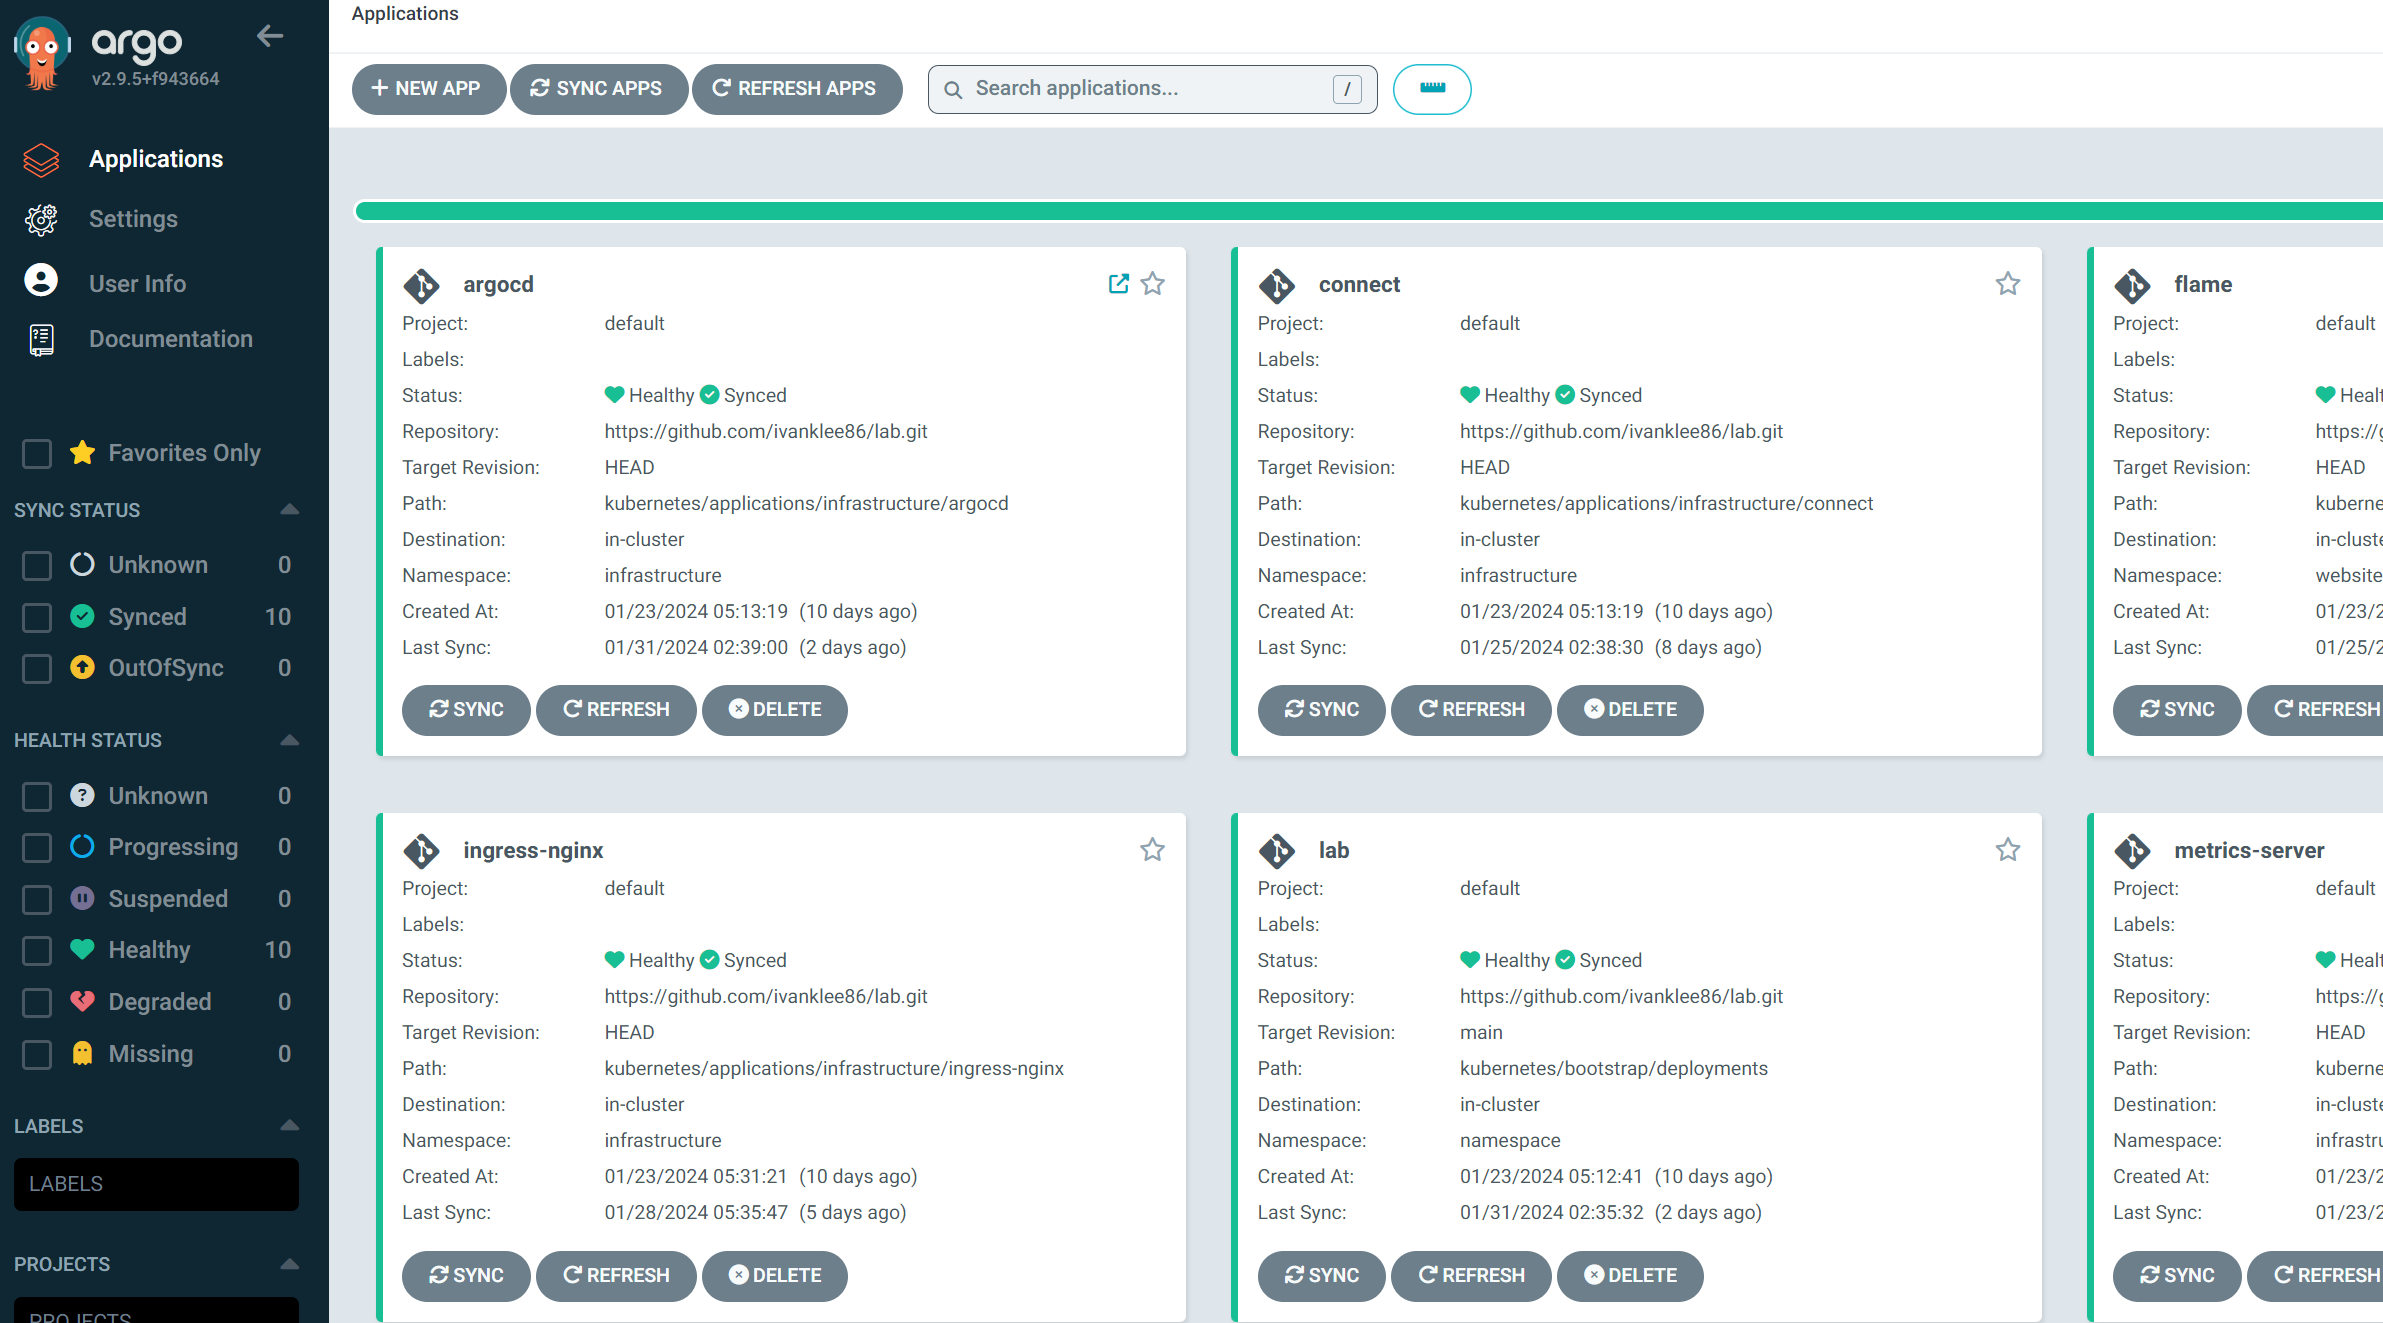The height and width of the screenshot is (1323, 2383).
Task: Star the ingress-nginx application
Action: tap(1152, 850)
